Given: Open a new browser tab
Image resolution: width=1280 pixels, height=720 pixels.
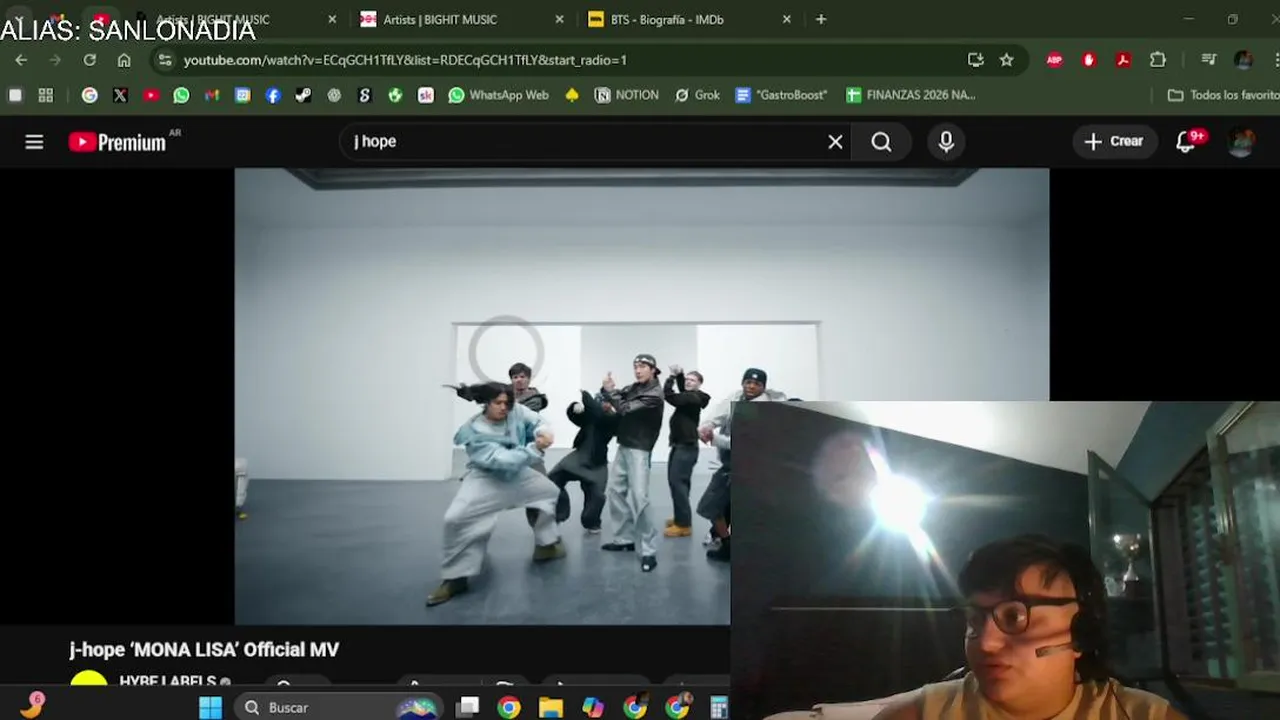Looking at the screenshot, I should tap(821, 19).
